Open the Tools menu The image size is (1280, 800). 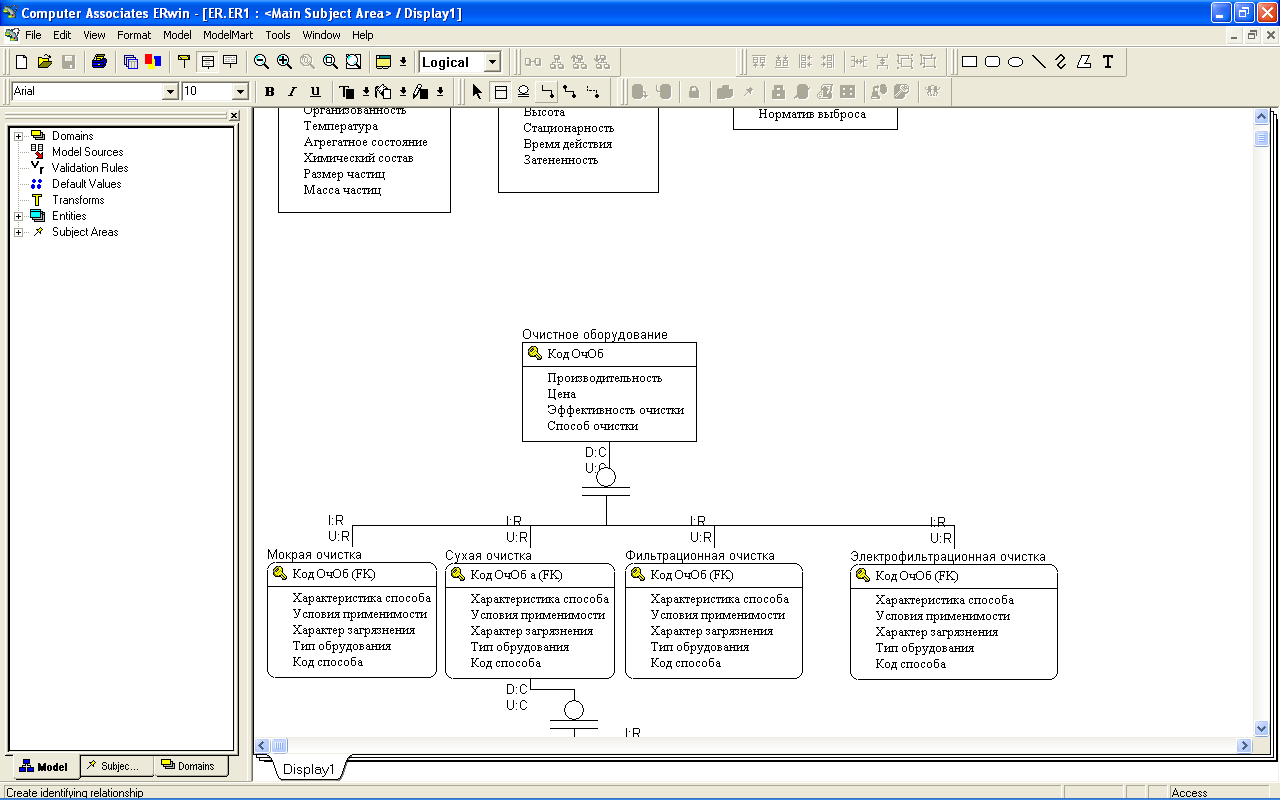278,35
